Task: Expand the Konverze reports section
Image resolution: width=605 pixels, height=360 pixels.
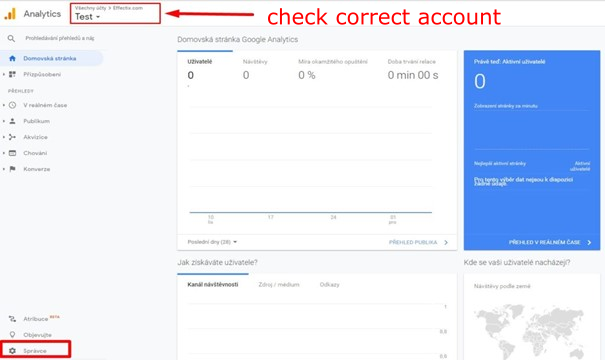Action: coord(4,169)
